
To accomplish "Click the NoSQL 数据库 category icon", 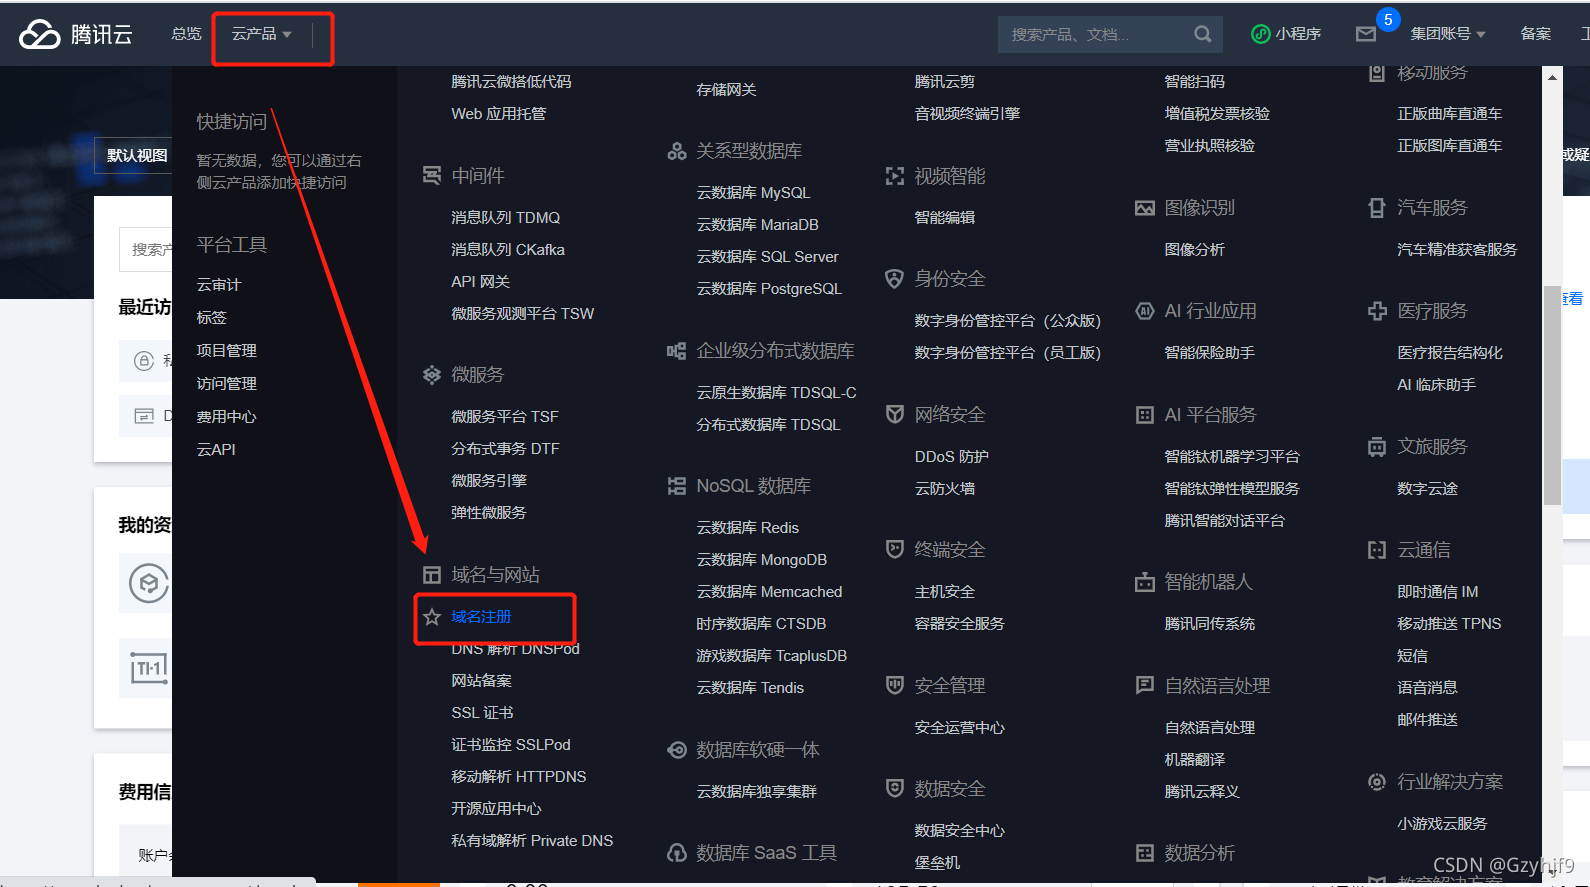I will (677, 486).
